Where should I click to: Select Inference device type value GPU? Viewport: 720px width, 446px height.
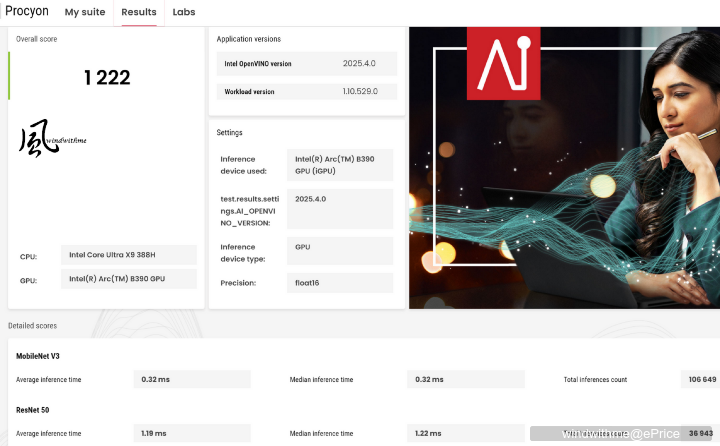click(x=340, y=251)
